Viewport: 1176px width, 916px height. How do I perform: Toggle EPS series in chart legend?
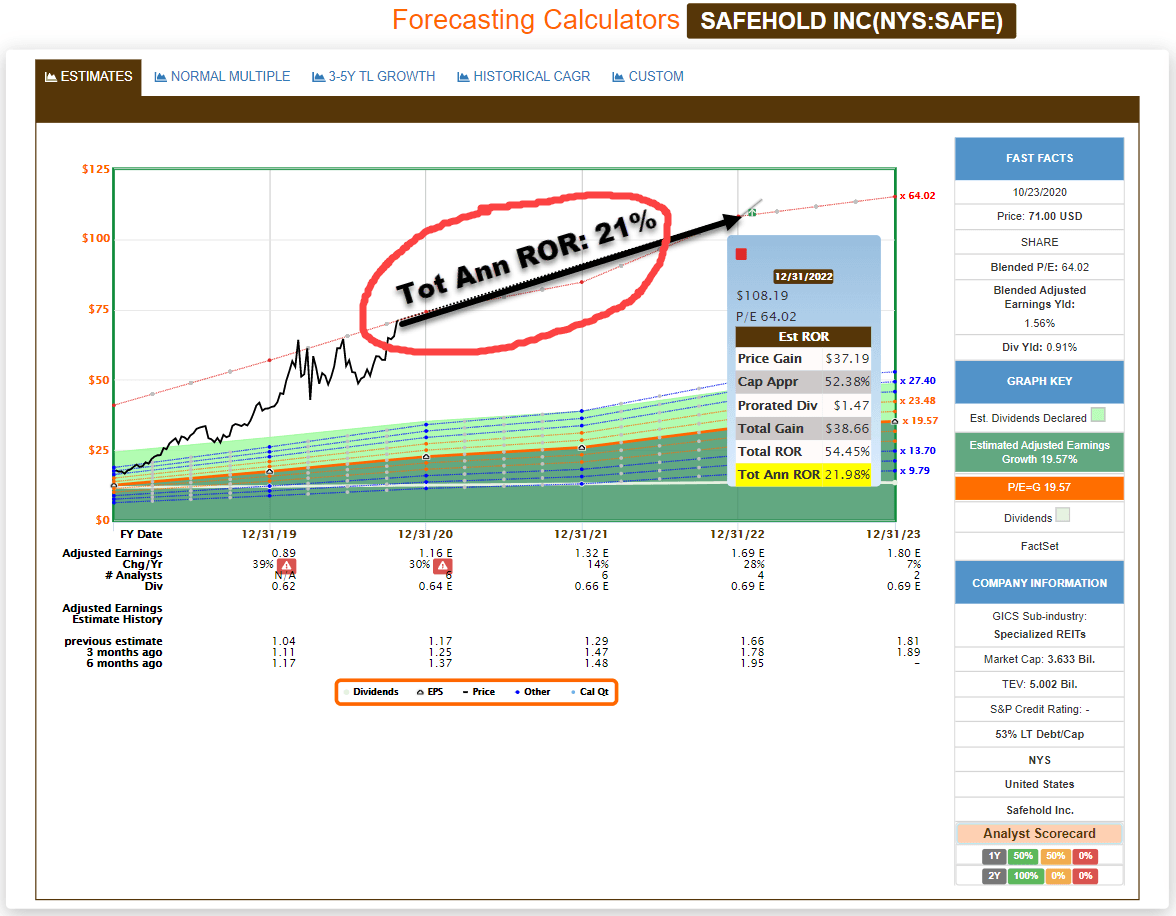430,692
